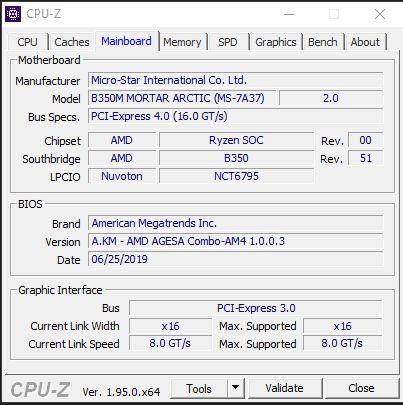Image resolution: width=403 pixels, height=405 pixels.
Task: Open the Memory tab
Action: (x=182, y=42)
